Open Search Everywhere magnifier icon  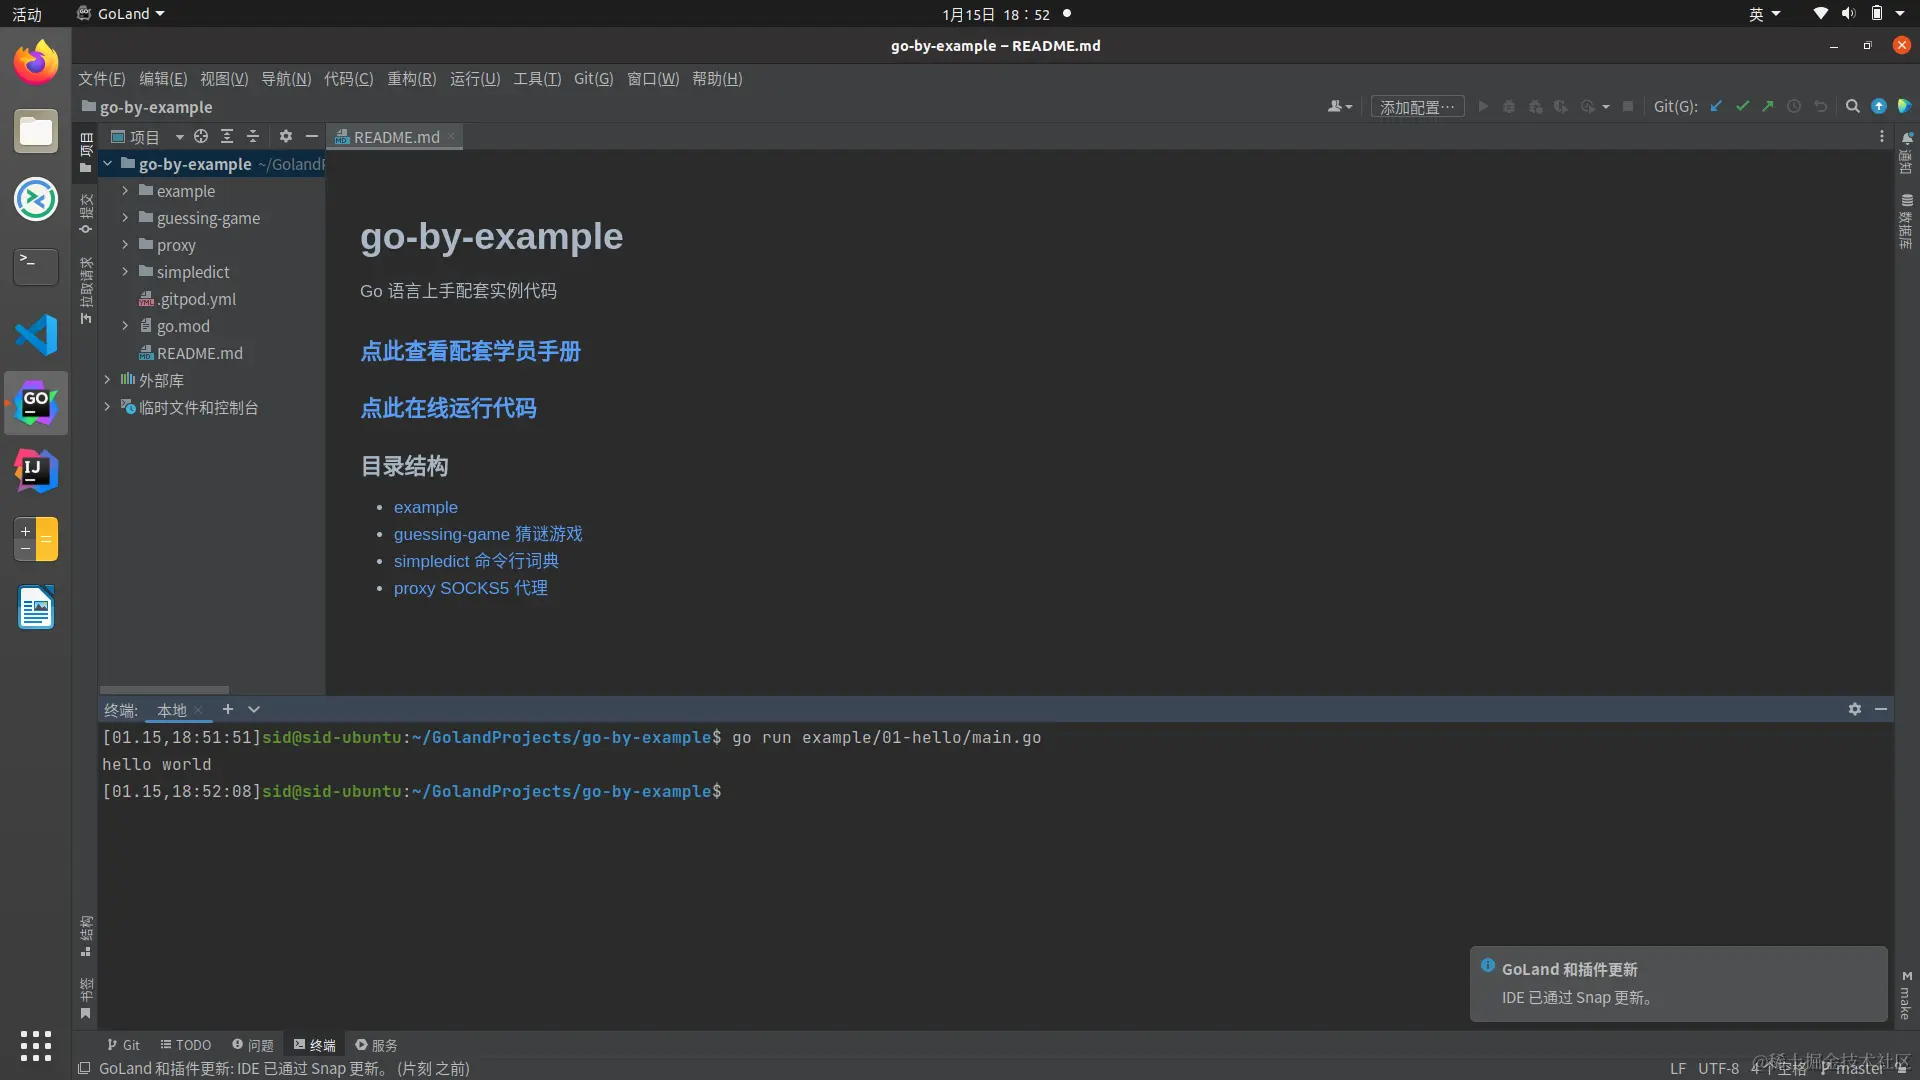point(1852,106)
